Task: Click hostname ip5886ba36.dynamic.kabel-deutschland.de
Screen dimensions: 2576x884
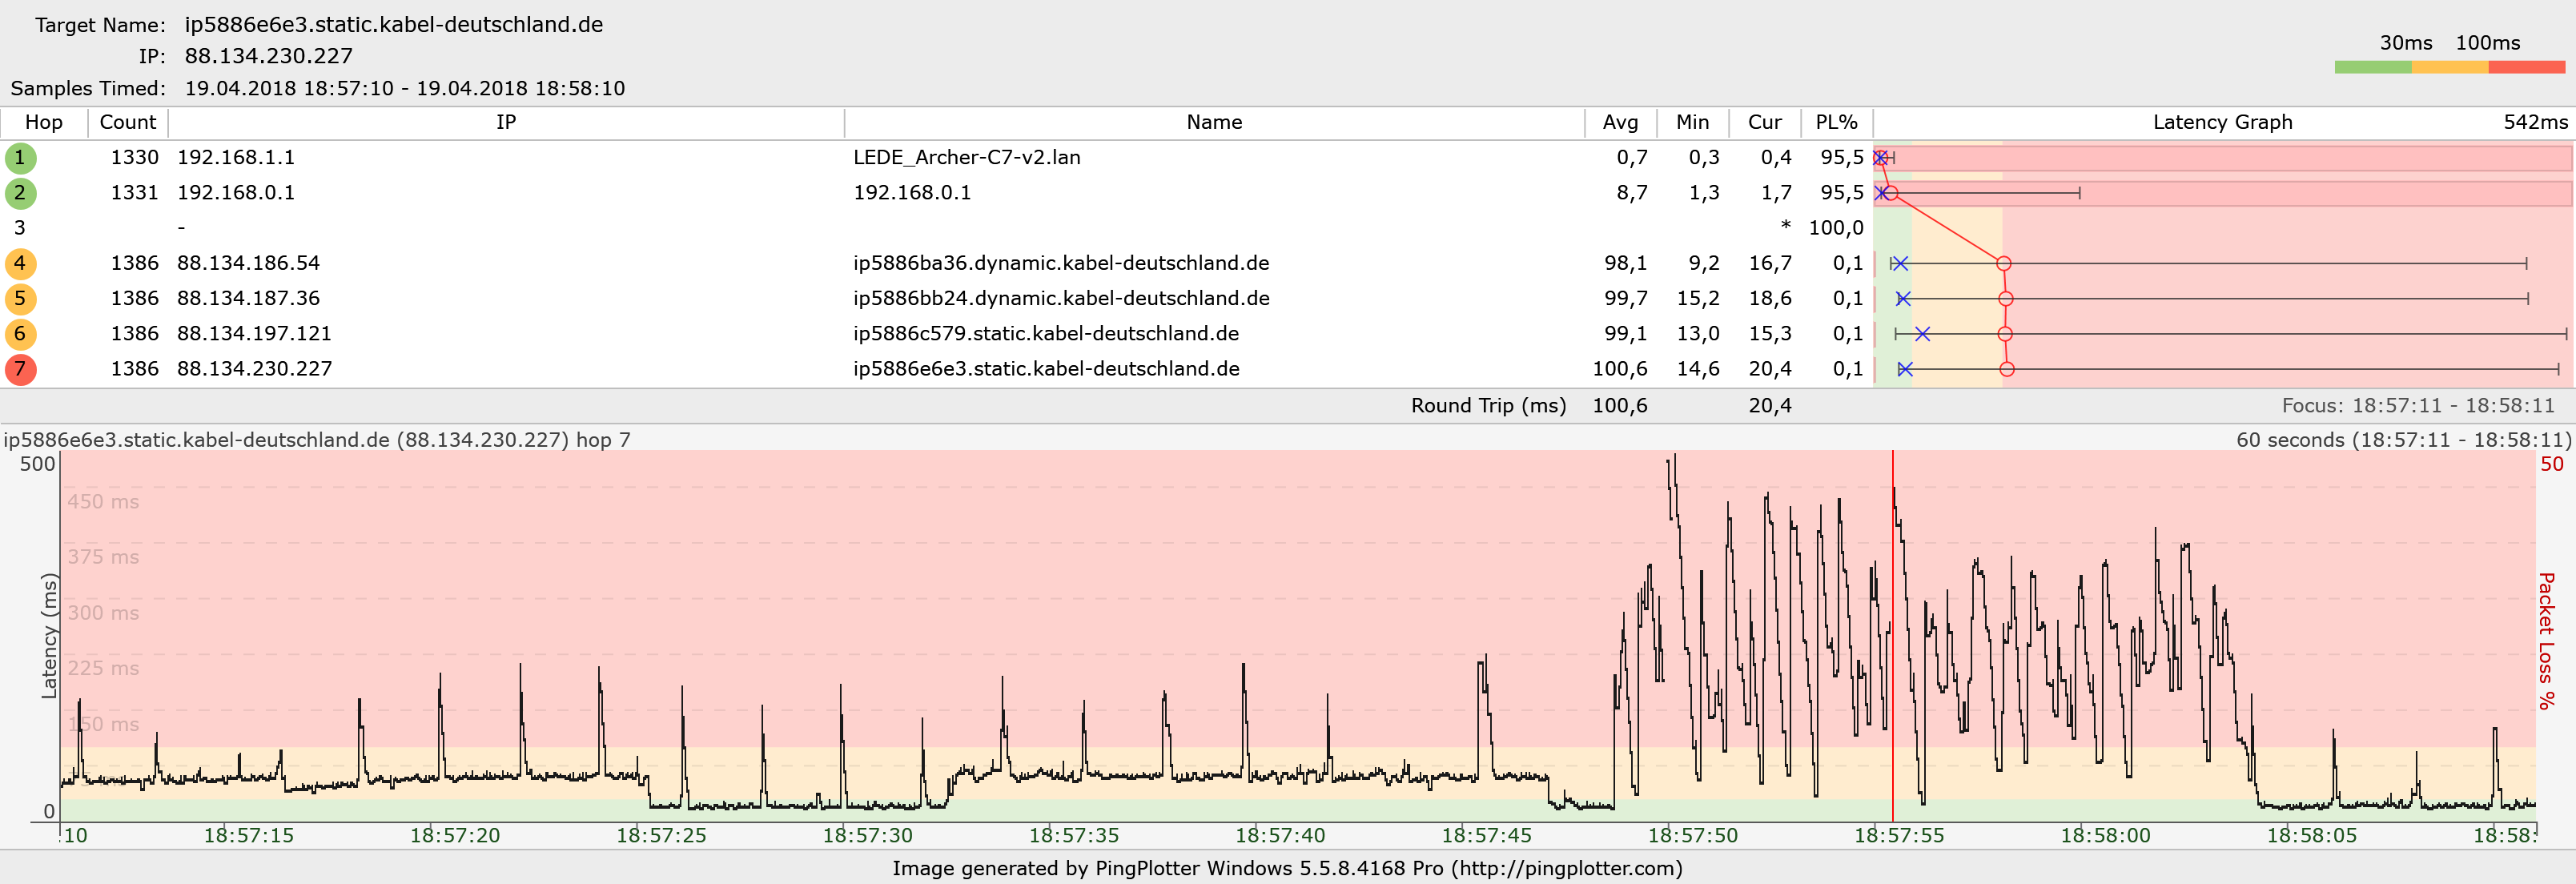Action: click(x=1061, y=263)
